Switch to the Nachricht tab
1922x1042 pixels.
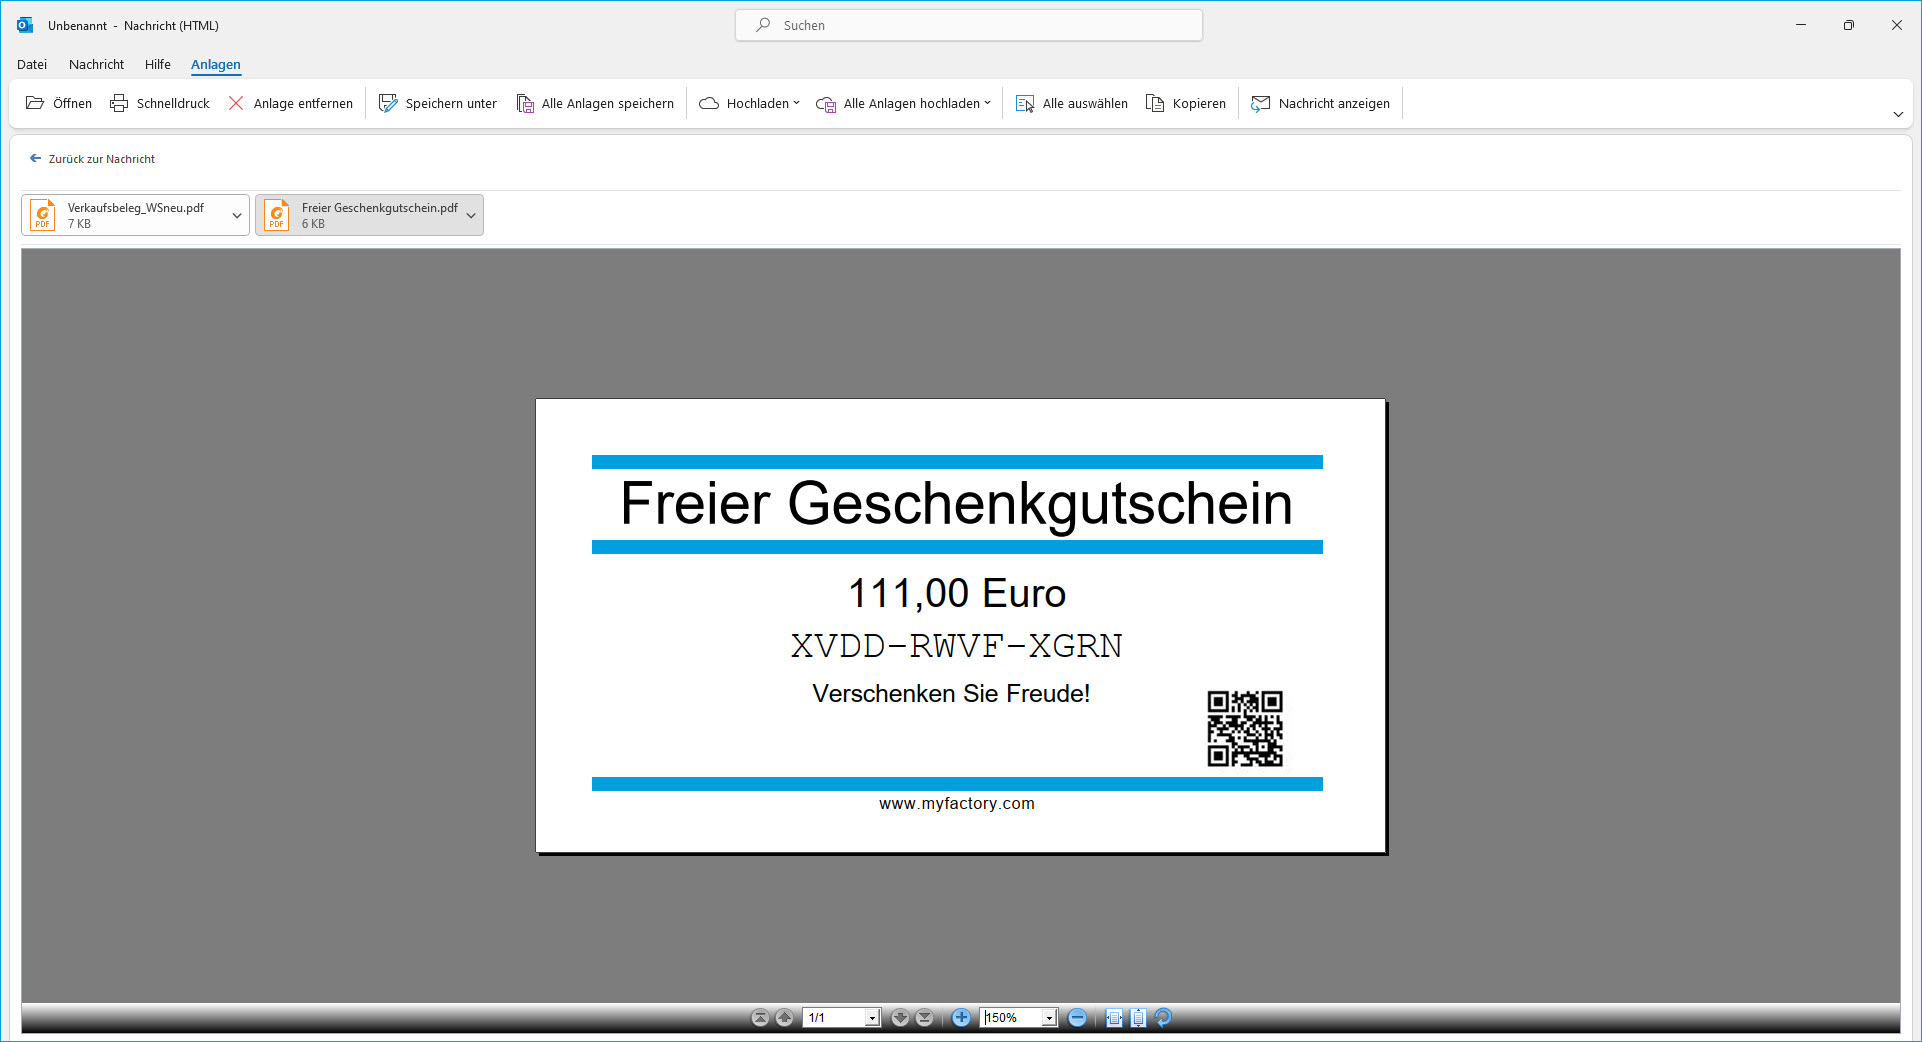pyautogui.click(x=96, y=64)
